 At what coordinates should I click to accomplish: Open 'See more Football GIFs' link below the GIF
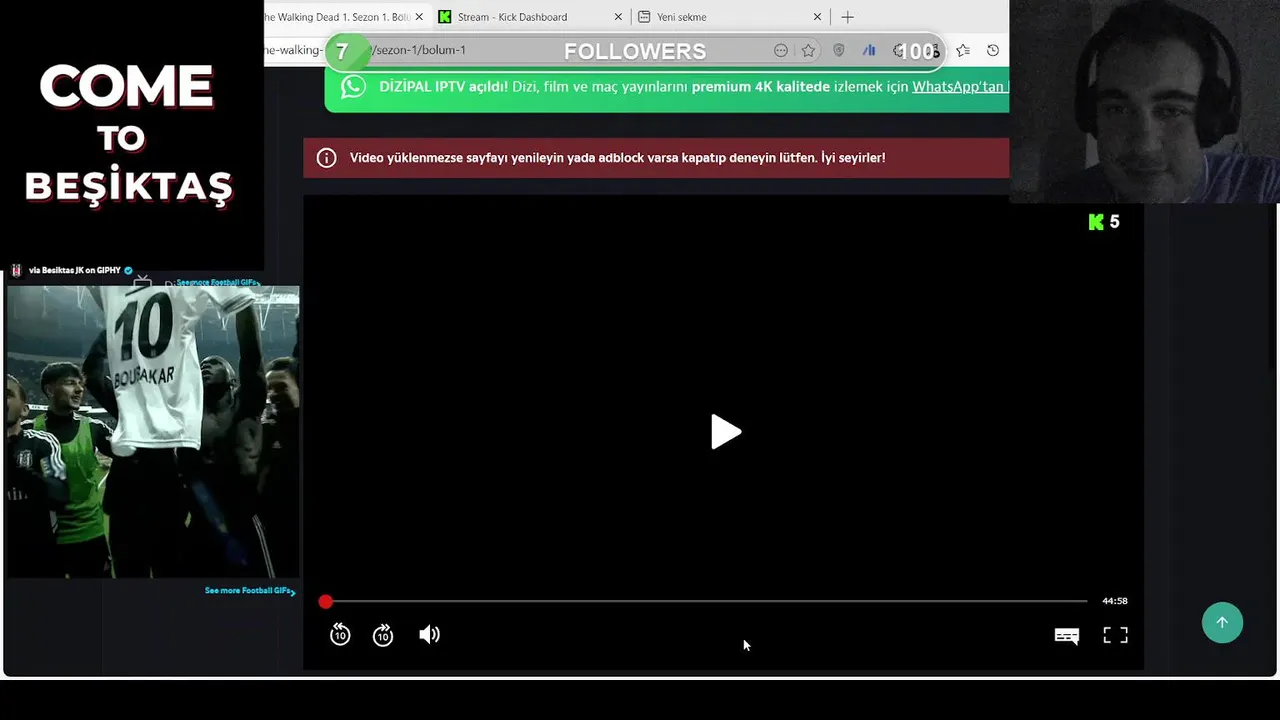pos(250,591)
